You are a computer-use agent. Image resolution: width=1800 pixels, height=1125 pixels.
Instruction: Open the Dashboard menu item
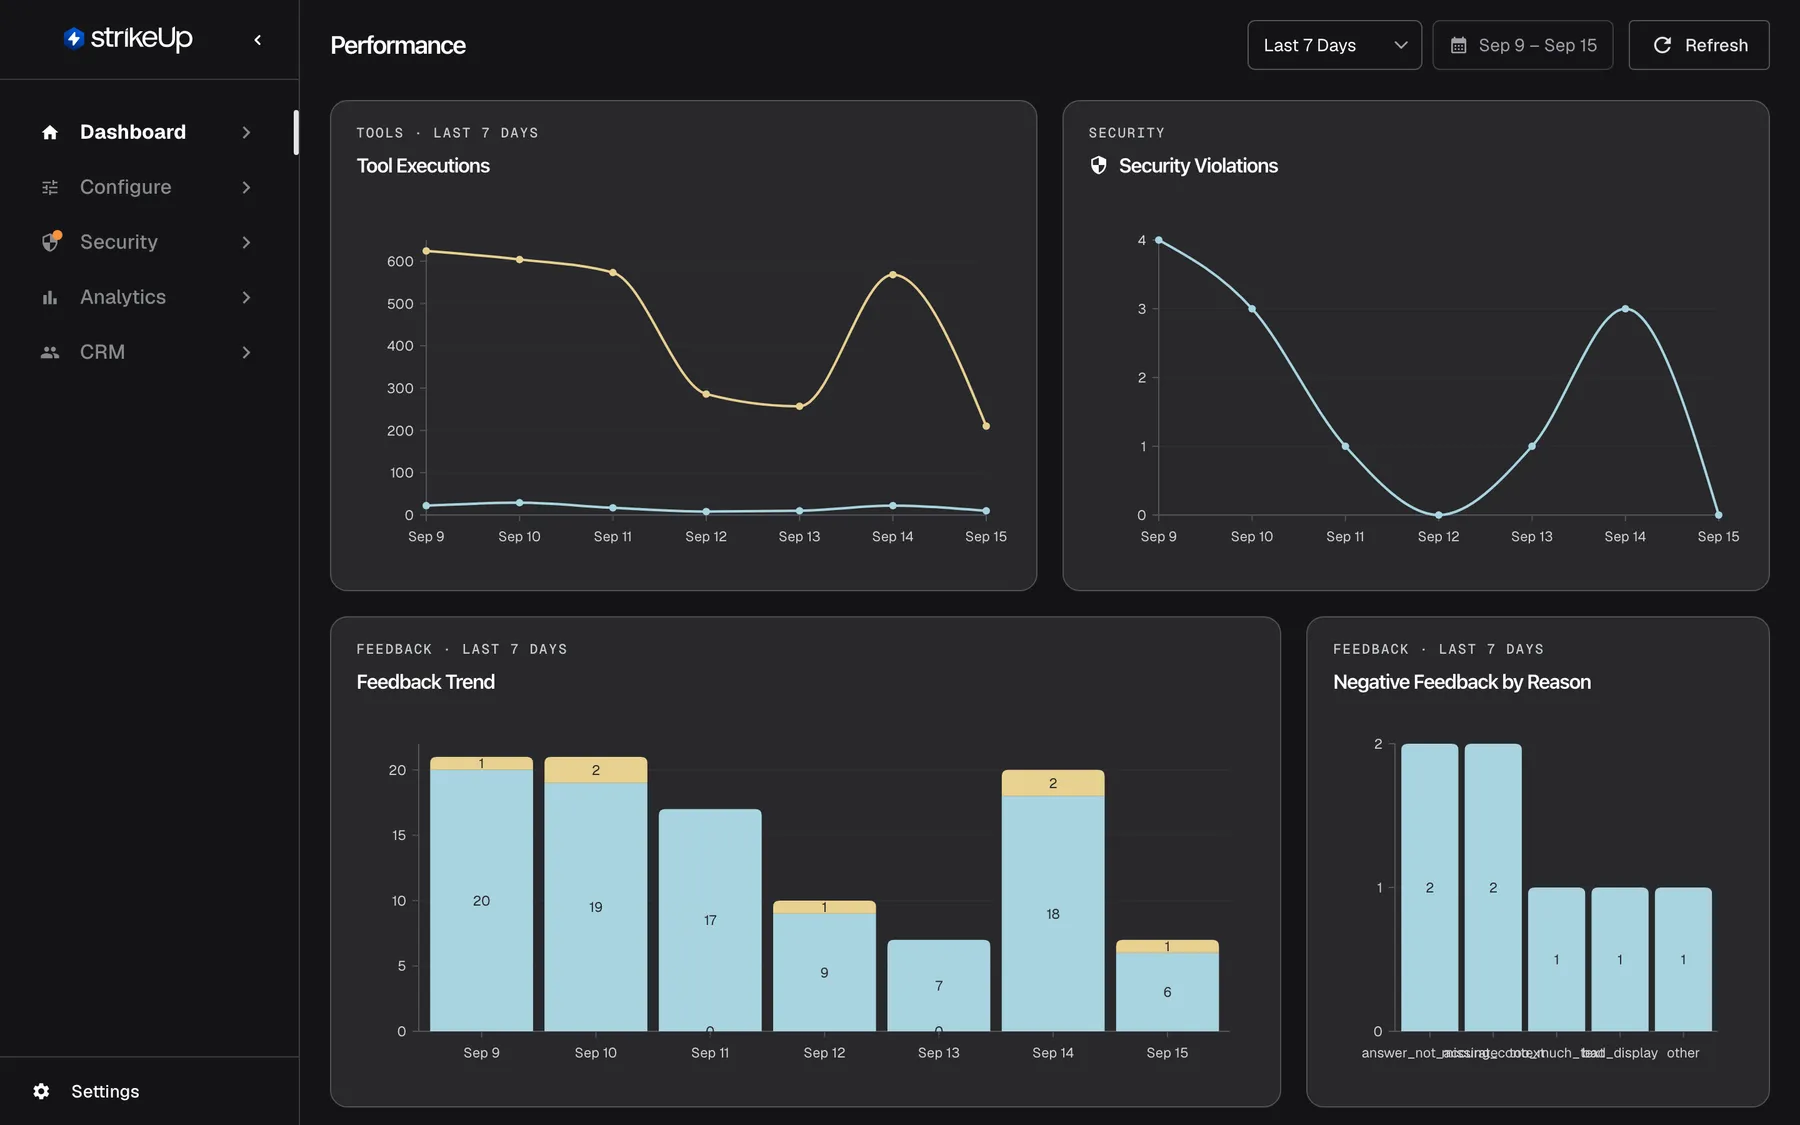tap(147, 132)
